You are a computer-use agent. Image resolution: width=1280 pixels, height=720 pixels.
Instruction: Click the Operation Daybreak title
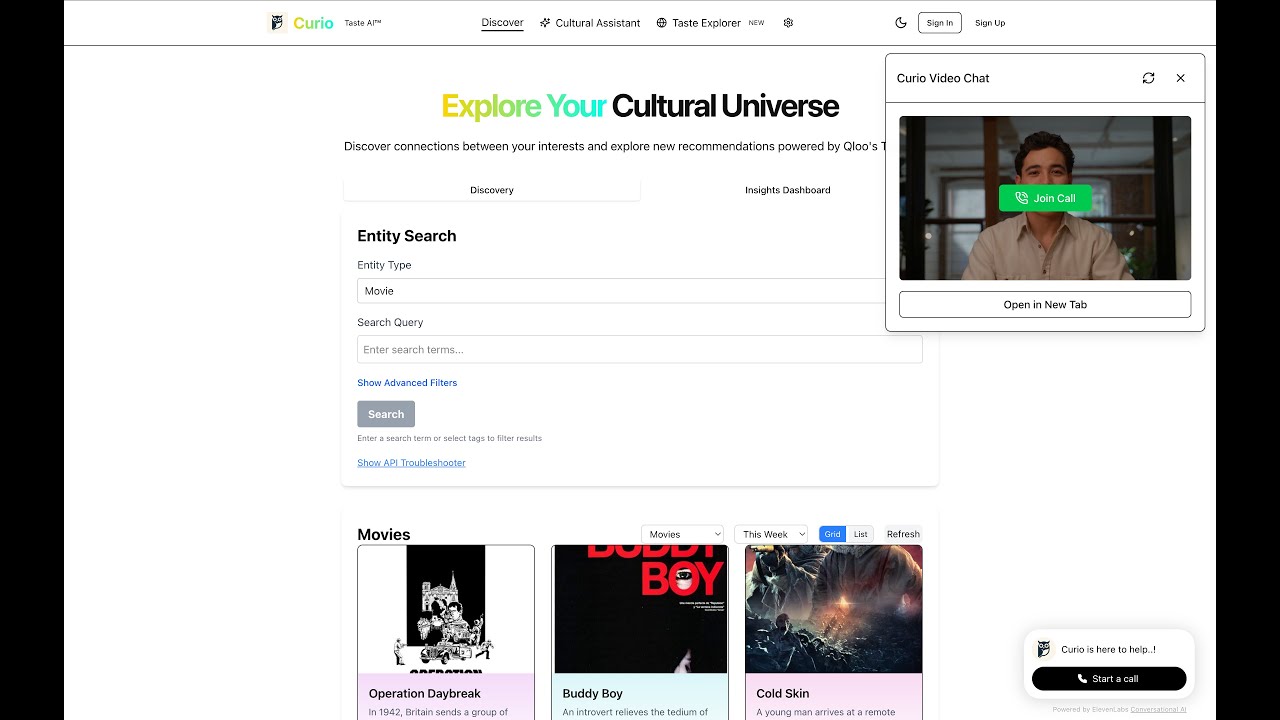click(425, 693)
